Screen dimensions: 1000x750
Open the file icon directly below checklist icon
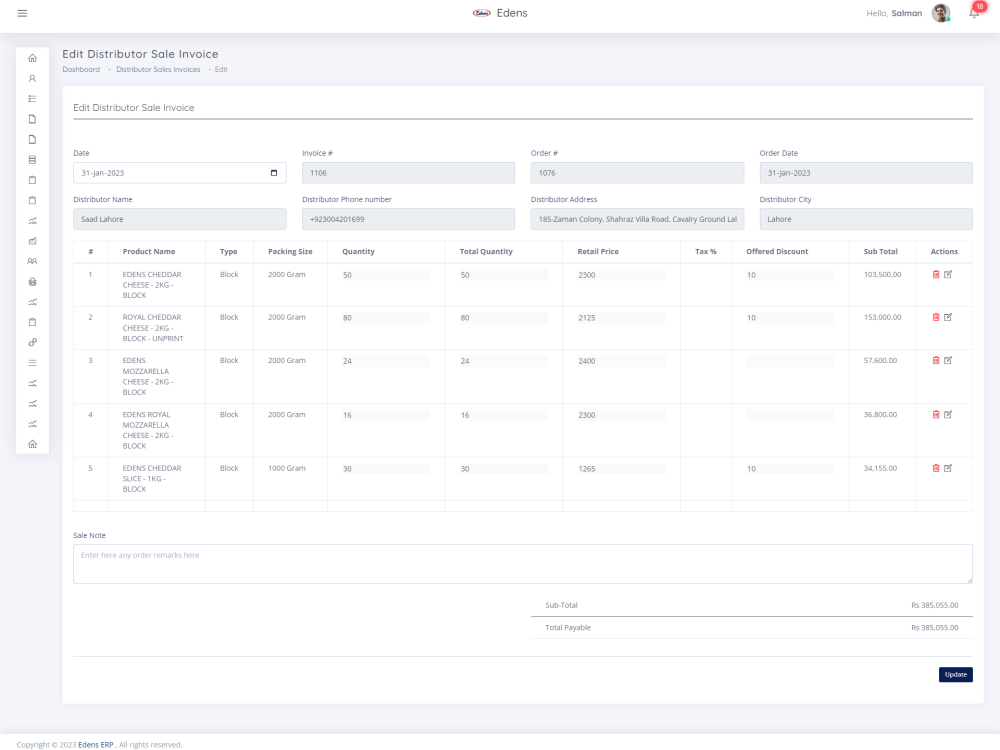[33, 119]
